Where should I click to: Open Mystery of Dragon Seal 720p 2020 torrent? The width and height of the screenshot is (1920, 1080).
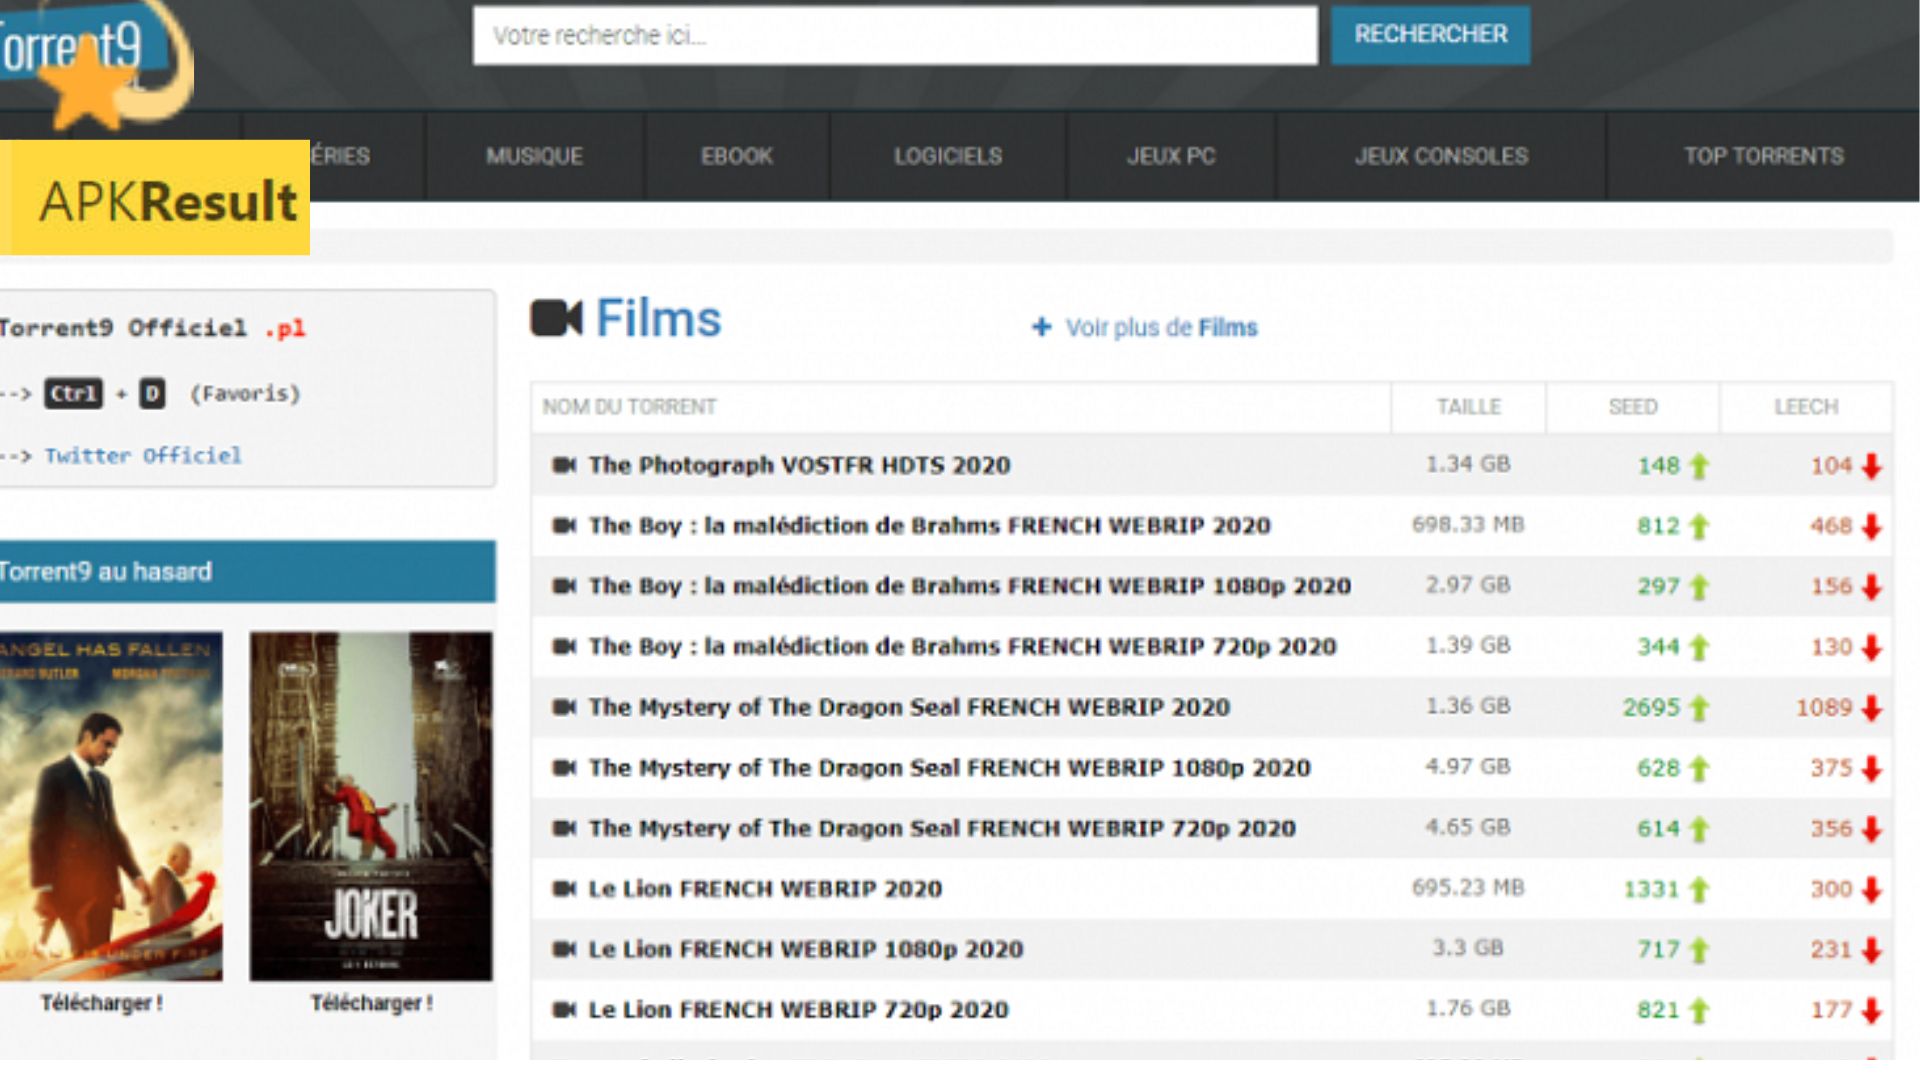[x=942, y=828]
